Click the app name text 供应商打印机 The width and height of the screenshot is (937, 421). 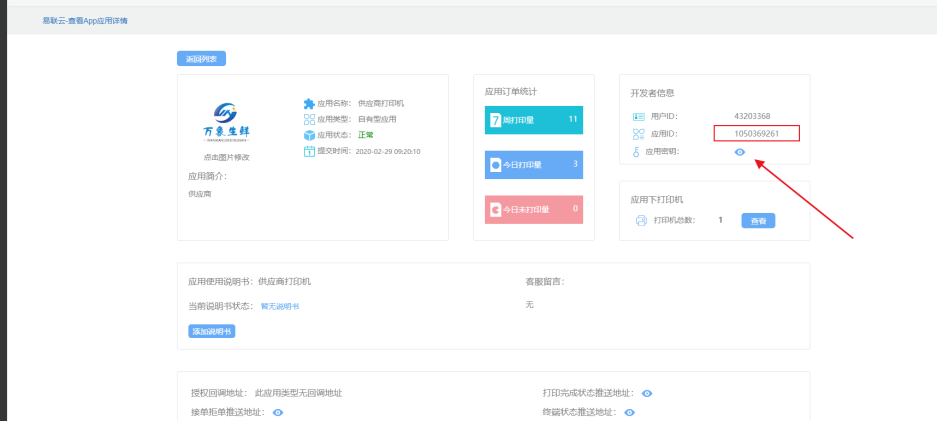(x=381, y=103)
